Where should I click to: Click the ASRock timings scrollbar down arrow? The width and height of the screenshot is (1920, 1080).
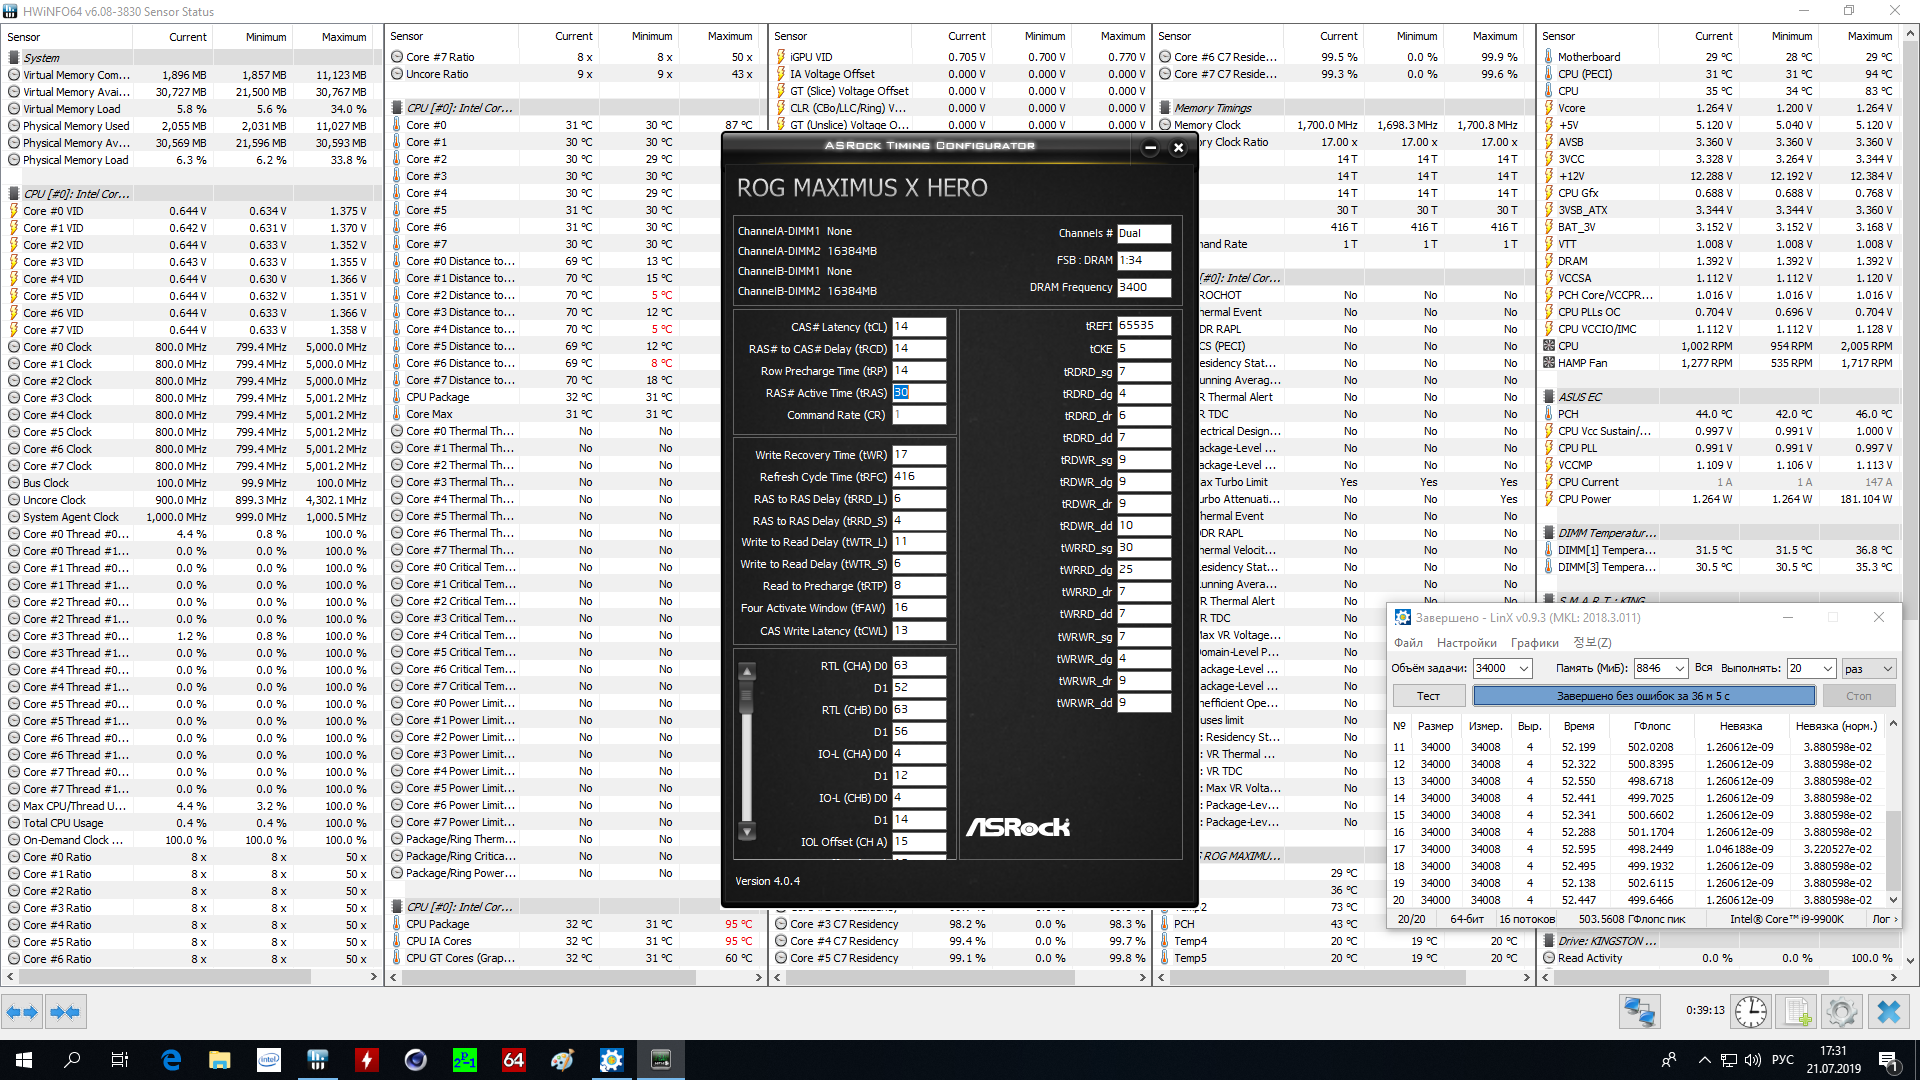tap(747, 831)
